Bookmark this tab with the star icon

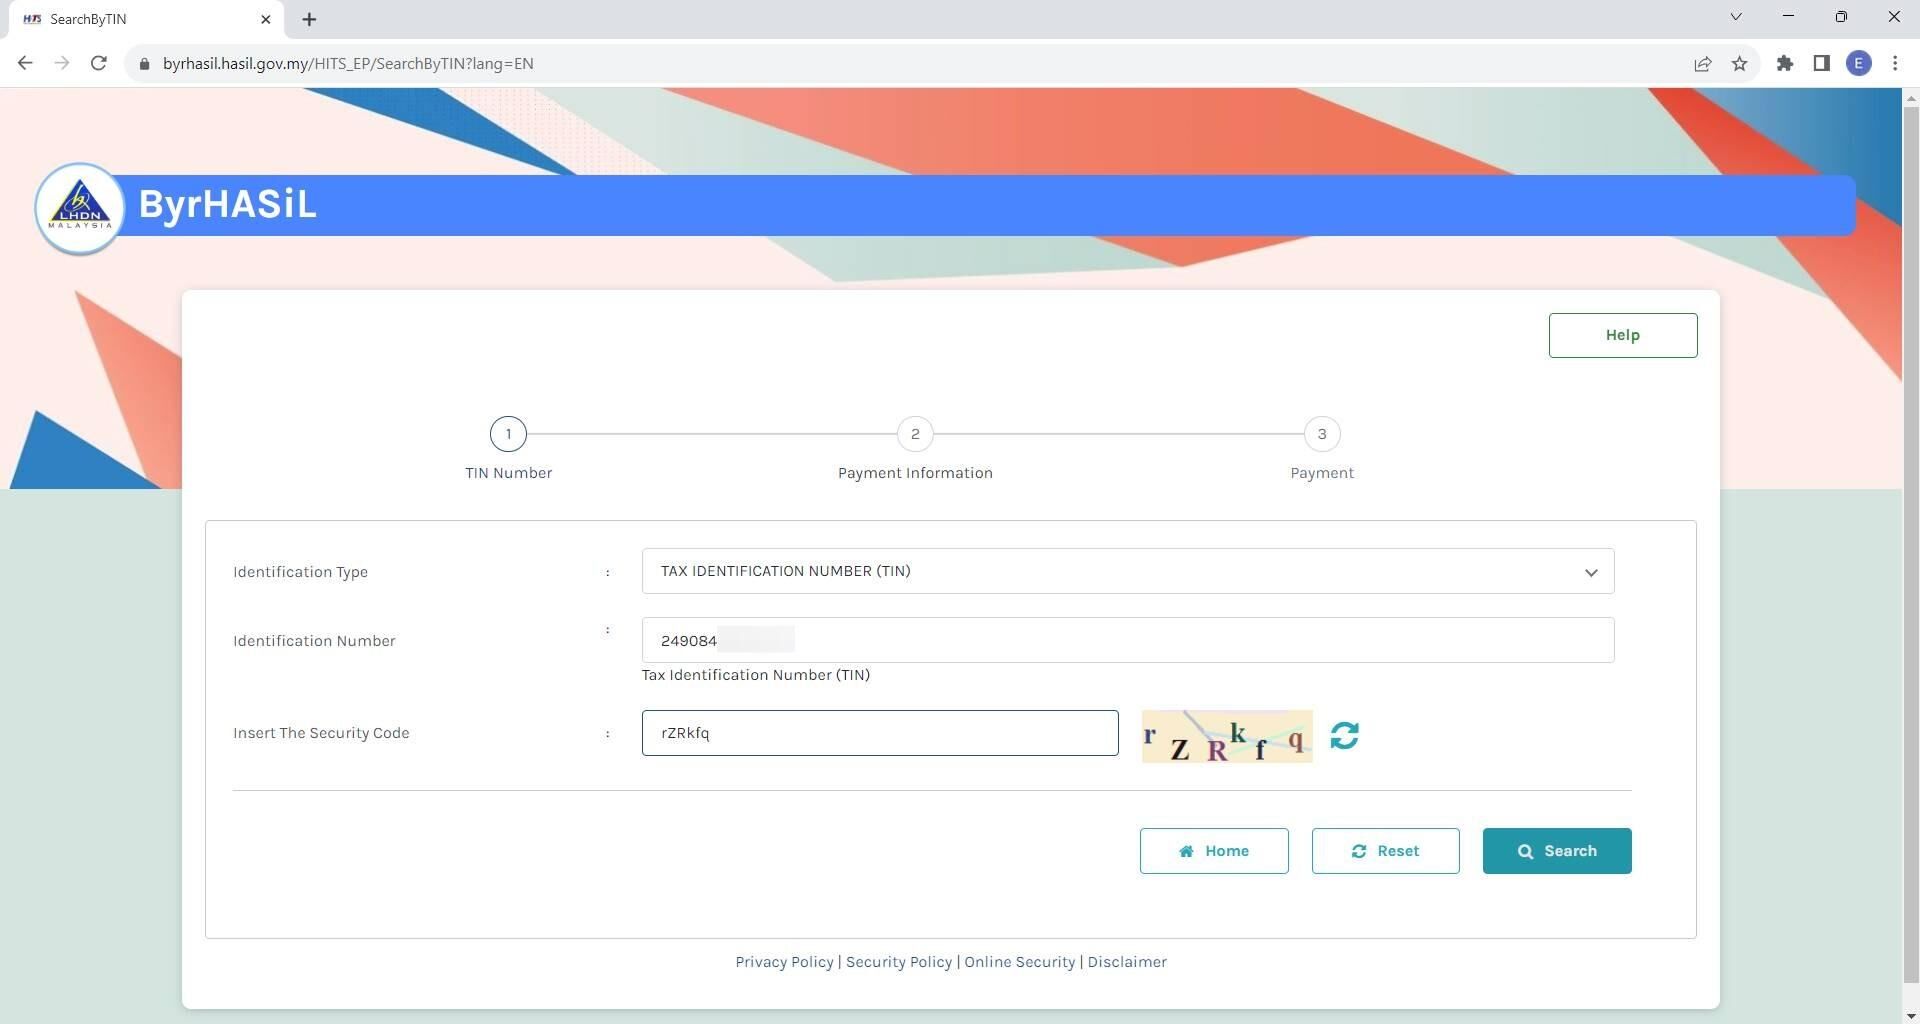(x=1739, y=64)
